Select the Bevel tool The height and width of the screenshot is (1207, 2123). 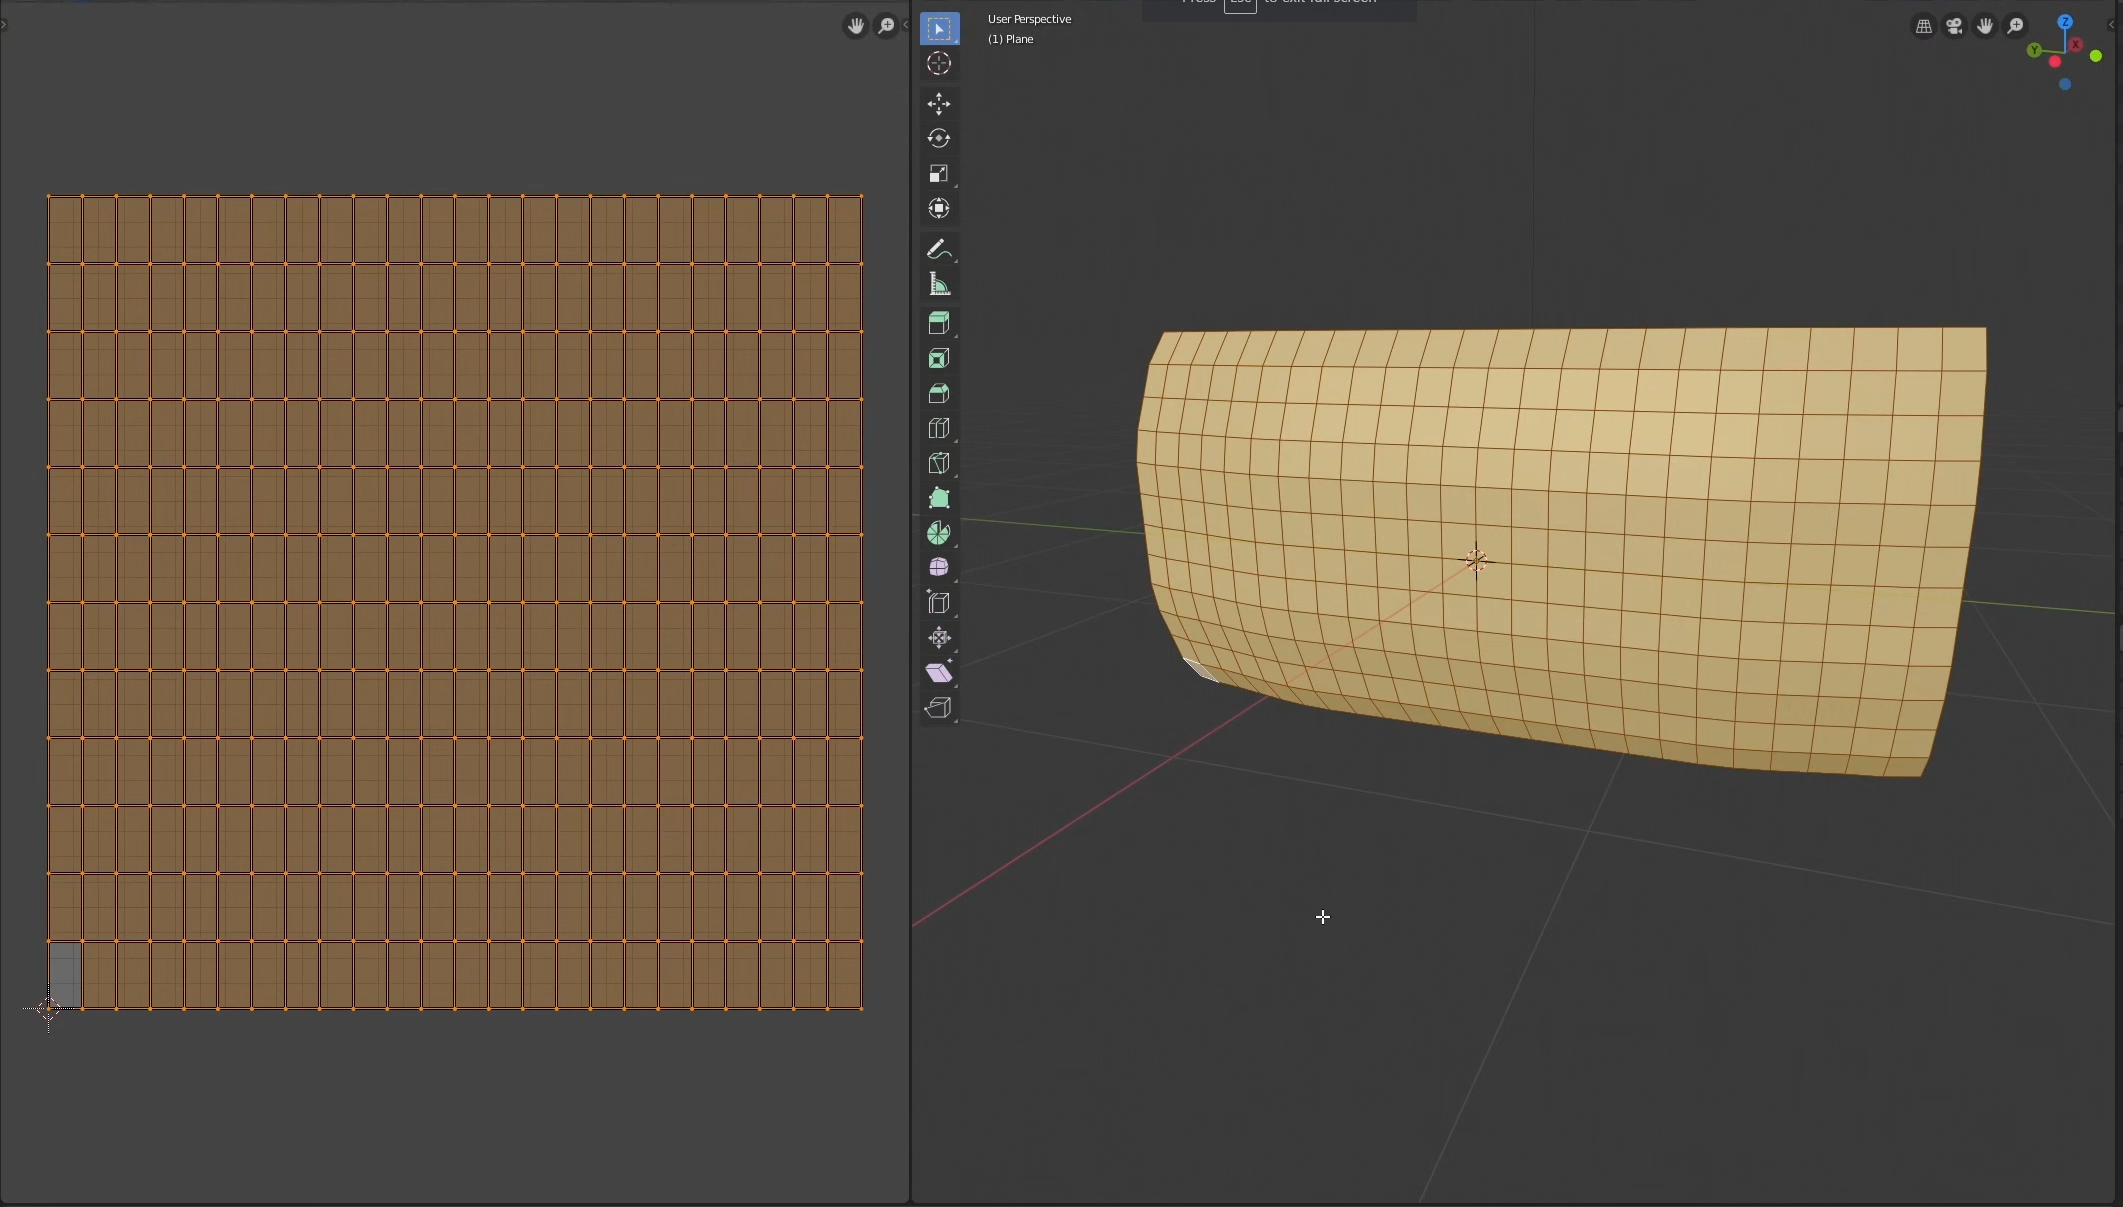point(939,392)
